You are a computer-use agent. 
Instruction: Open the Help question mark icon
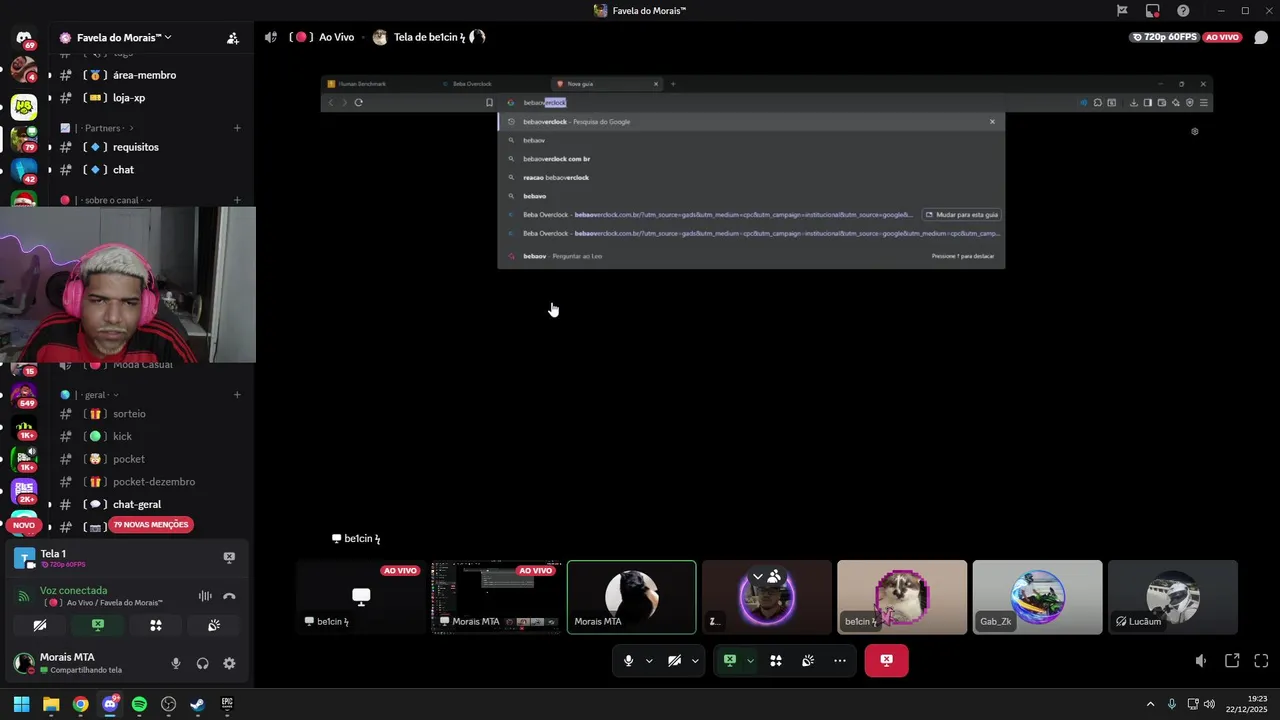pyautogui.click(x=1183, y=11)
